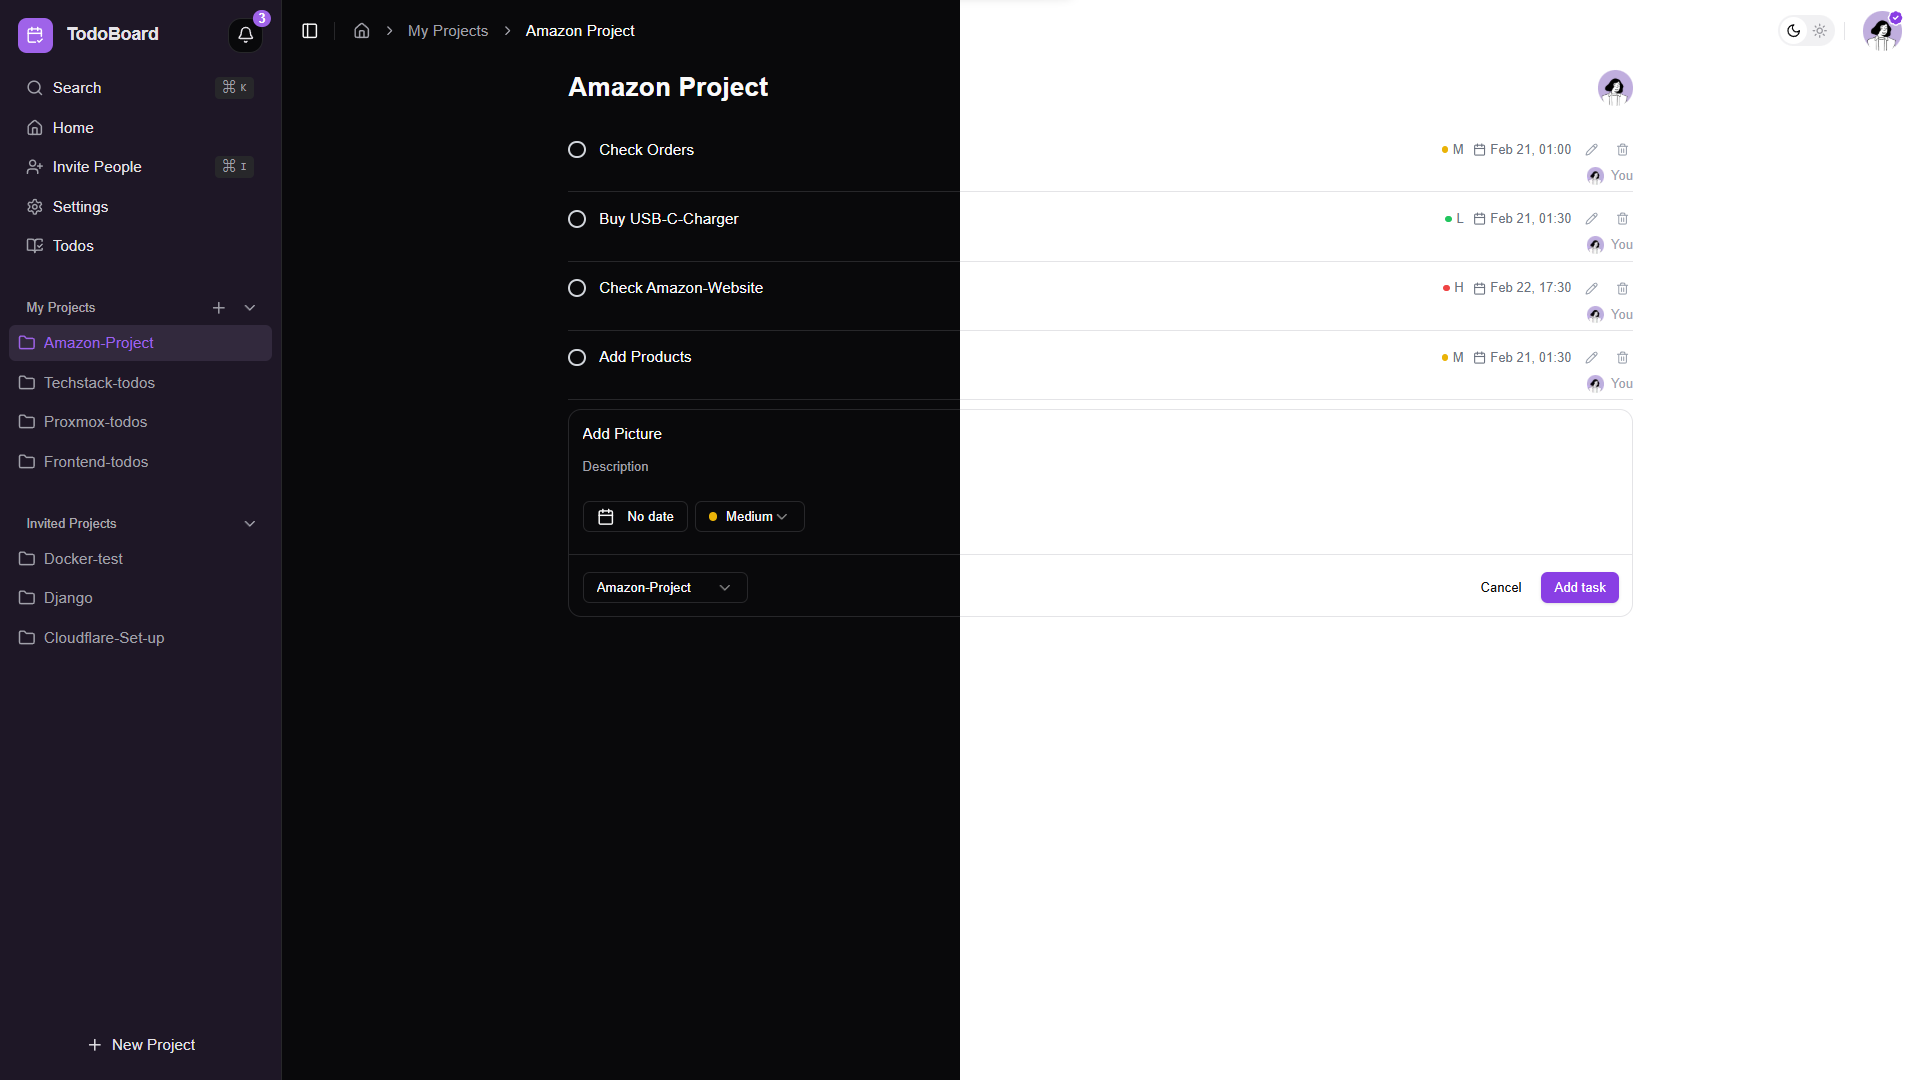1920x1080 pixels.
Task: Click the Home house icon in sidebar
Action: pyautogui.click(x=35, y=128)
